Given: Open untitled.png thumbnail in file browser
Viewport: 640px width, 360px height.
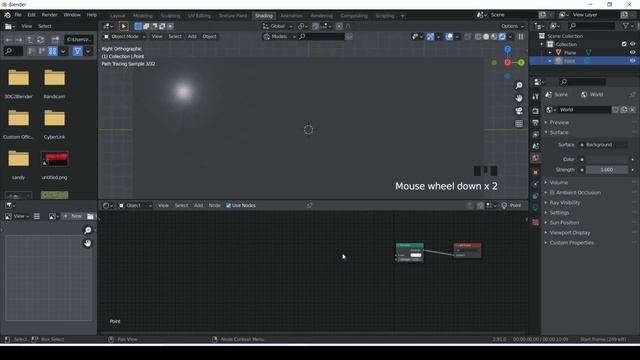Looking at the screenshot, I should pos(55,159).
